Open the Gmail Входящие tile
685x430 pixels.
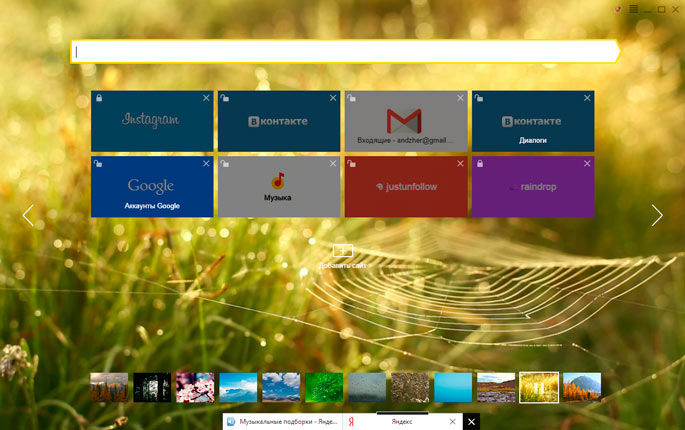pos(406,121)
